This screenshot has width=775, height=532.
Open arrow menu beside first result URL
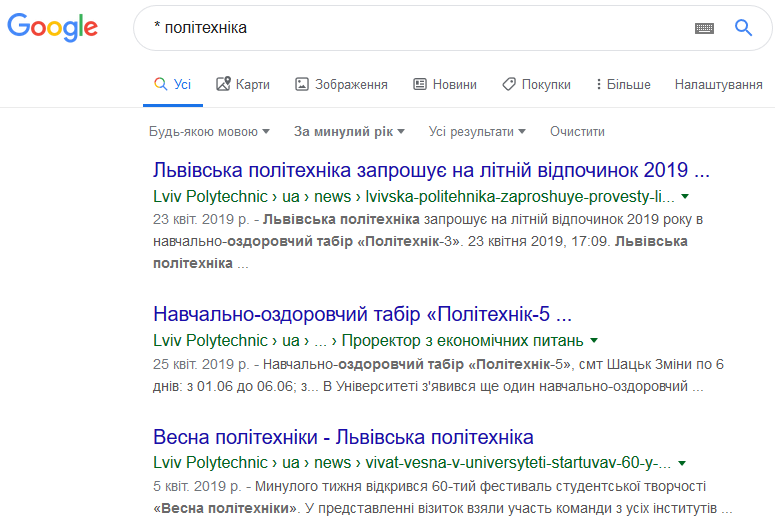tap(685, 196)
